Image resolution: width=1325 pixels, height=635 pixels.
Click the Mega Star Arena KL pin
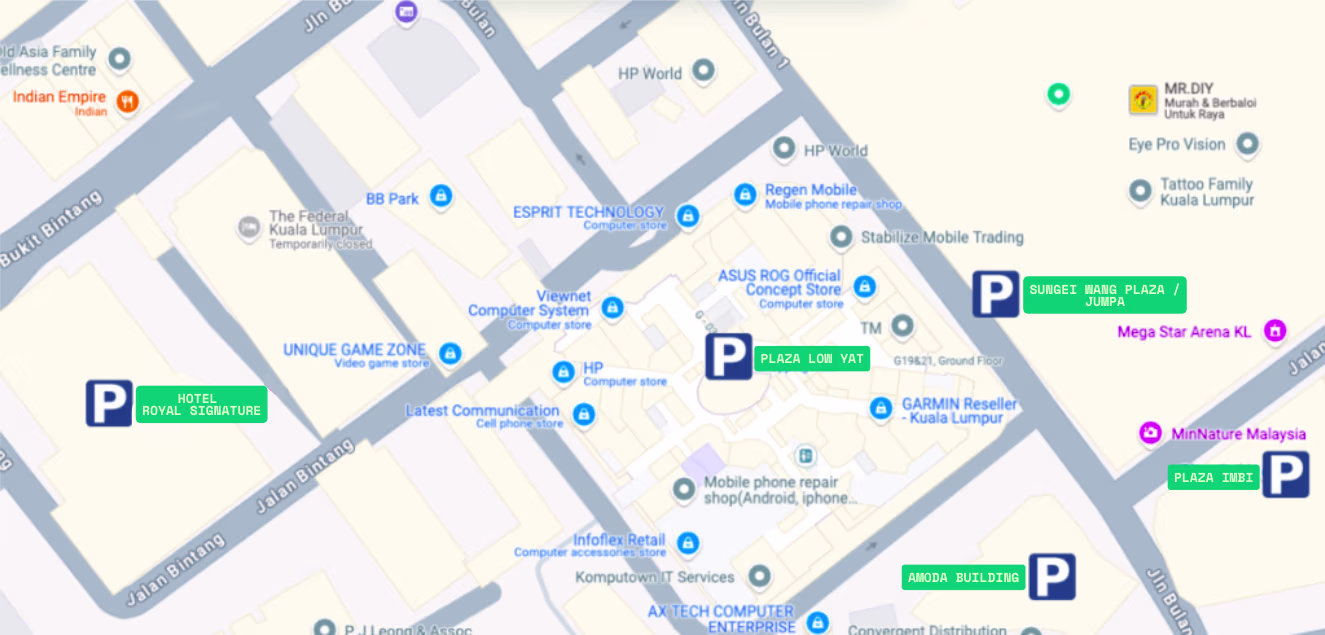[x=1275, y=330]
